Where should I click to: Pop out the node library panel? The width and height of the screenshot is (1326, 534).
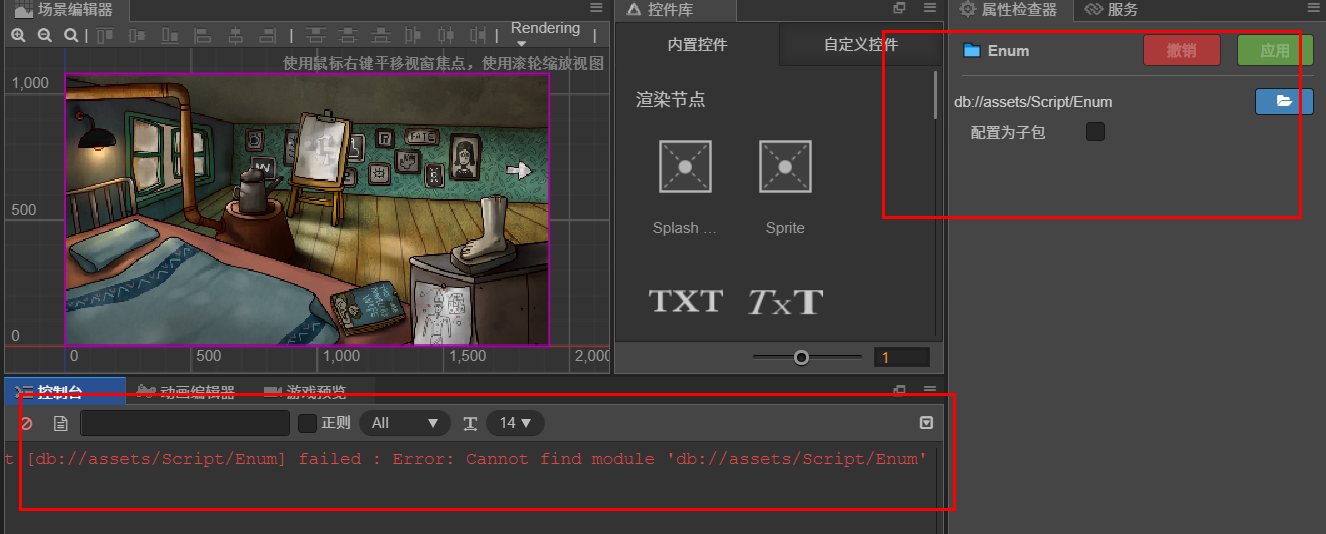(899, 8)
